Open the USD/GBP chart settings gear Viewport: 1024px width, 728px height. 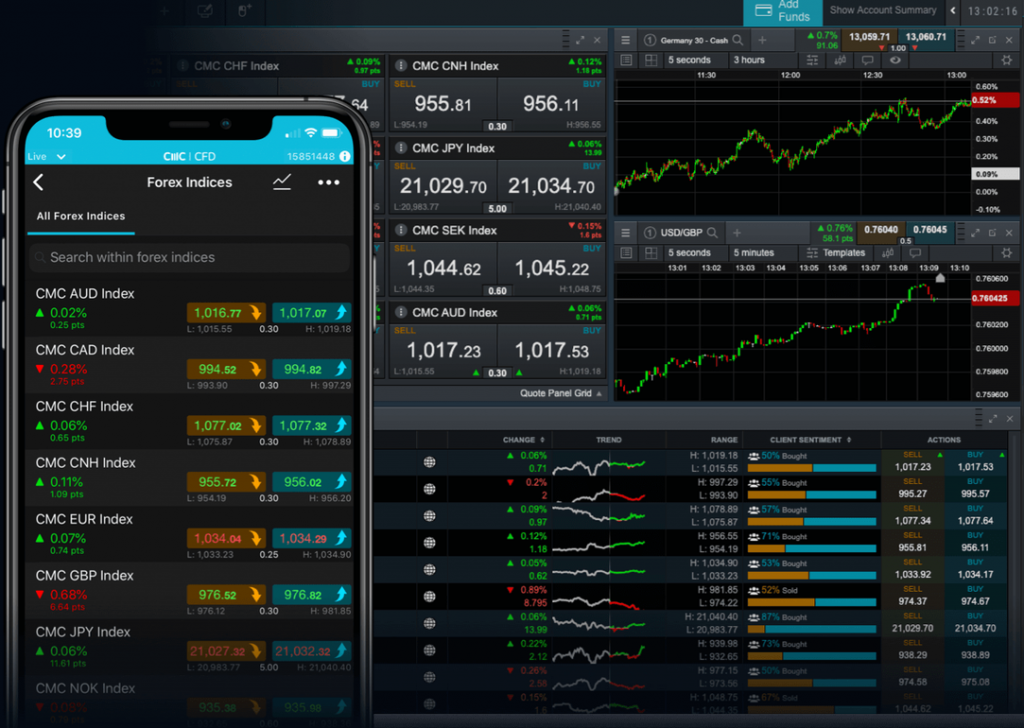pyautogui.click(x=1006, y=253)
